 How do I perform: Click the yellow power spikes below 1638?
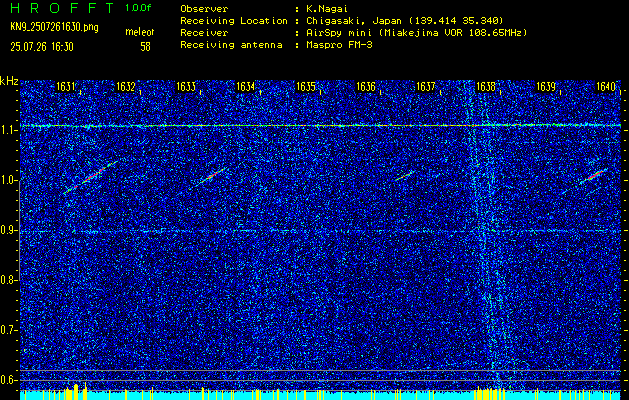(x=490, y=393)
